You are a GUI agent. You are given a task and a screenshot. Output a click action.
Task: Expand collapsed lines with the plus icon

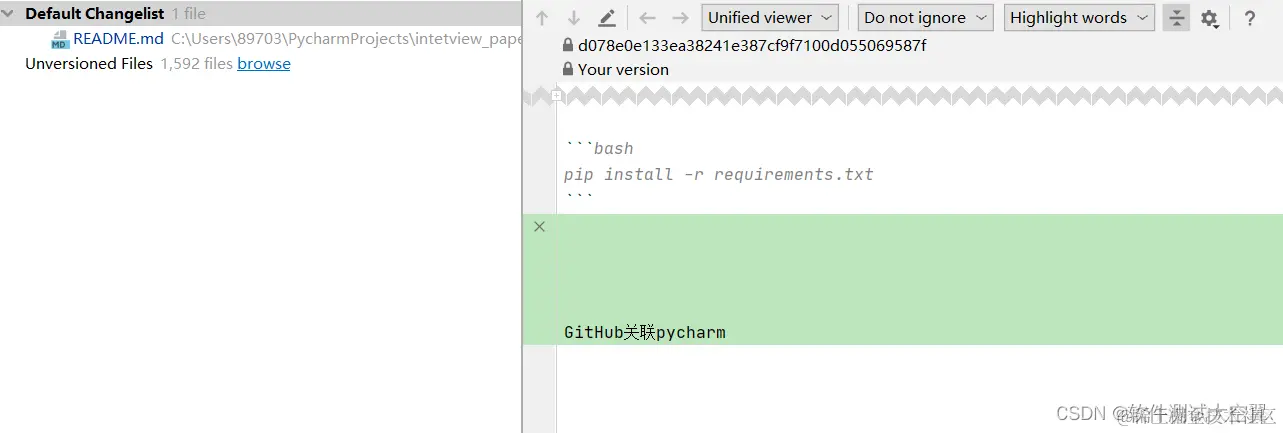click(557, 96)
